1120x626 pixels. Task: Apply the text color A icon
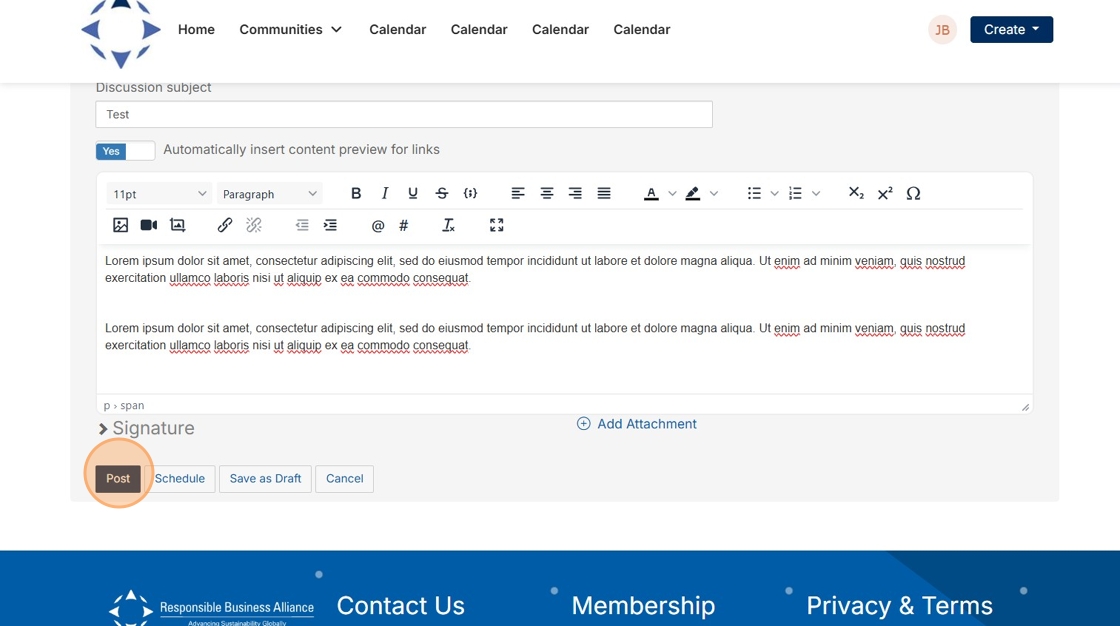(651, 194)
